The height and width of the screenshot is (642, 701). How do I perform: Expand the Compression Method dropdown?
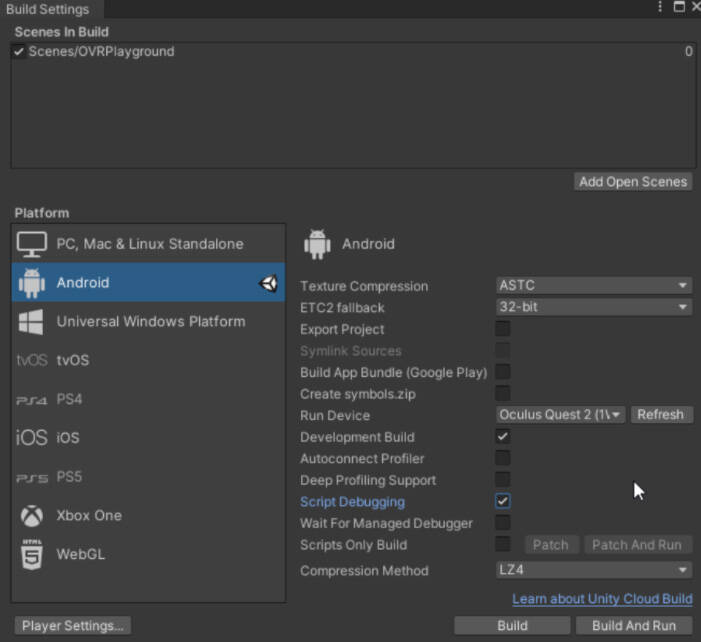594,570
